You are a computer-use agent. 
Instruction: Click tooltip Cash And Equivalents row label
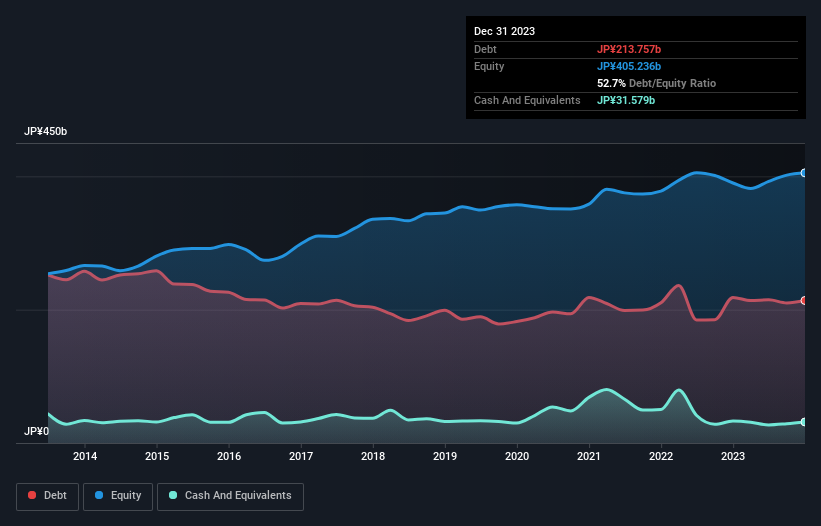[x=527, y=100]
